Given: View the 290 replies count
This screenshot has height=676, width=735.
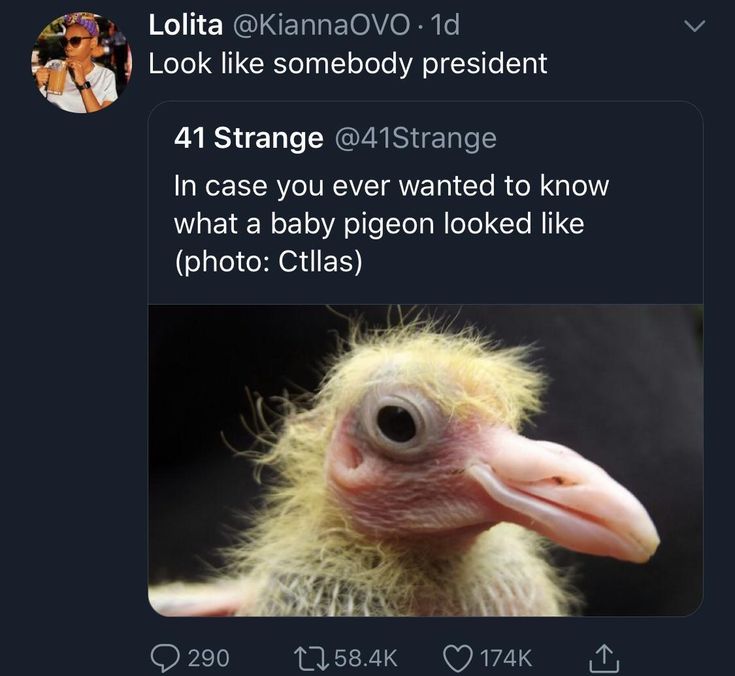Looking at the screenshot, I should (x=209, y=658).
